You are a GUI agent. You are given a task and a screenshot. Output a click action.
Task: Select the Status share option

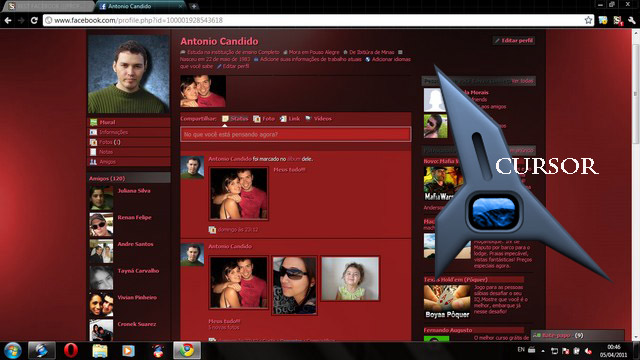[x=235, y=119]
